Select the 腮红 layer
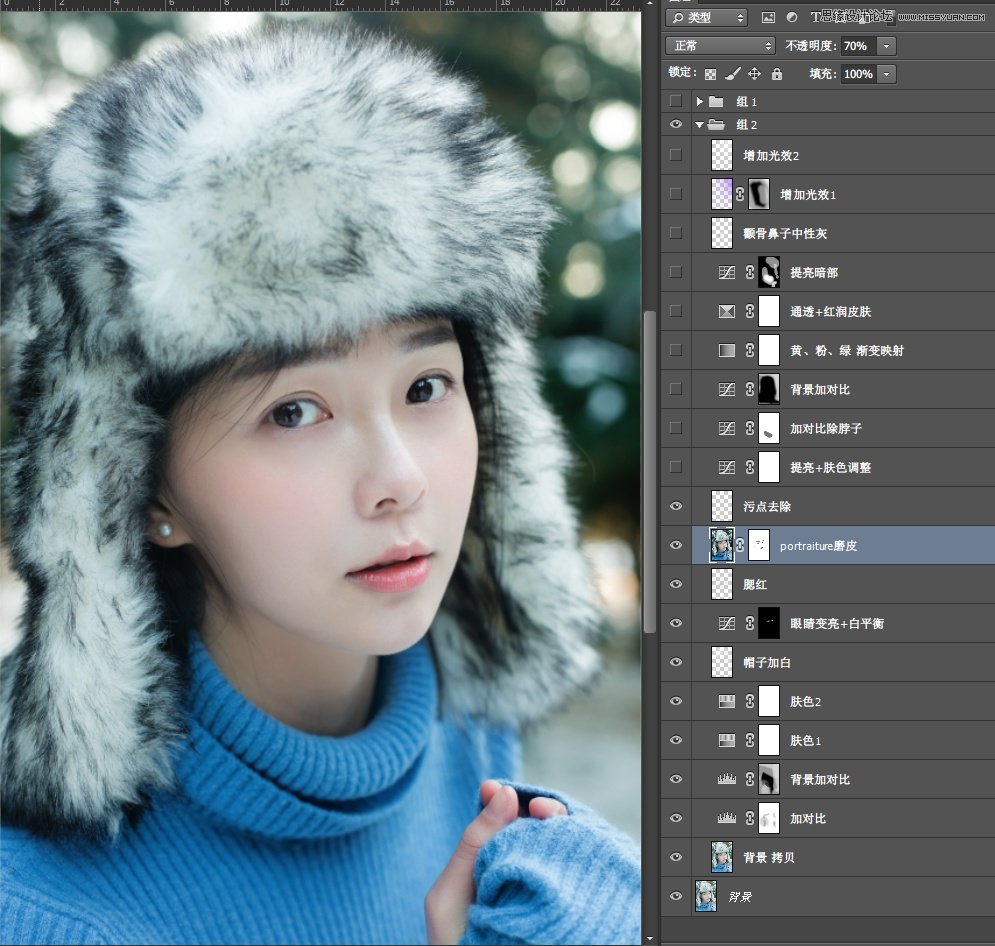This screenshot has width=995, height=946. pos(850,584)
